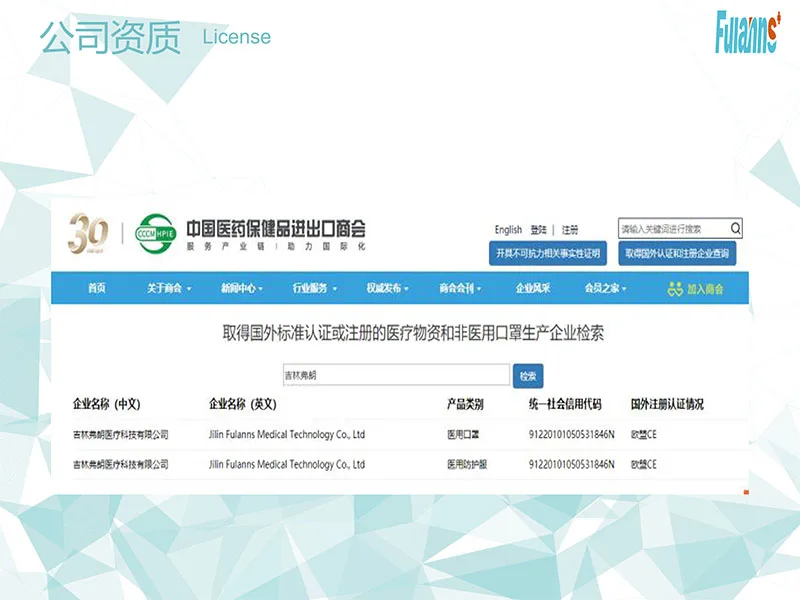
Task: Expand the 会员之家 dropdown menu
Action: pos(606,288)
